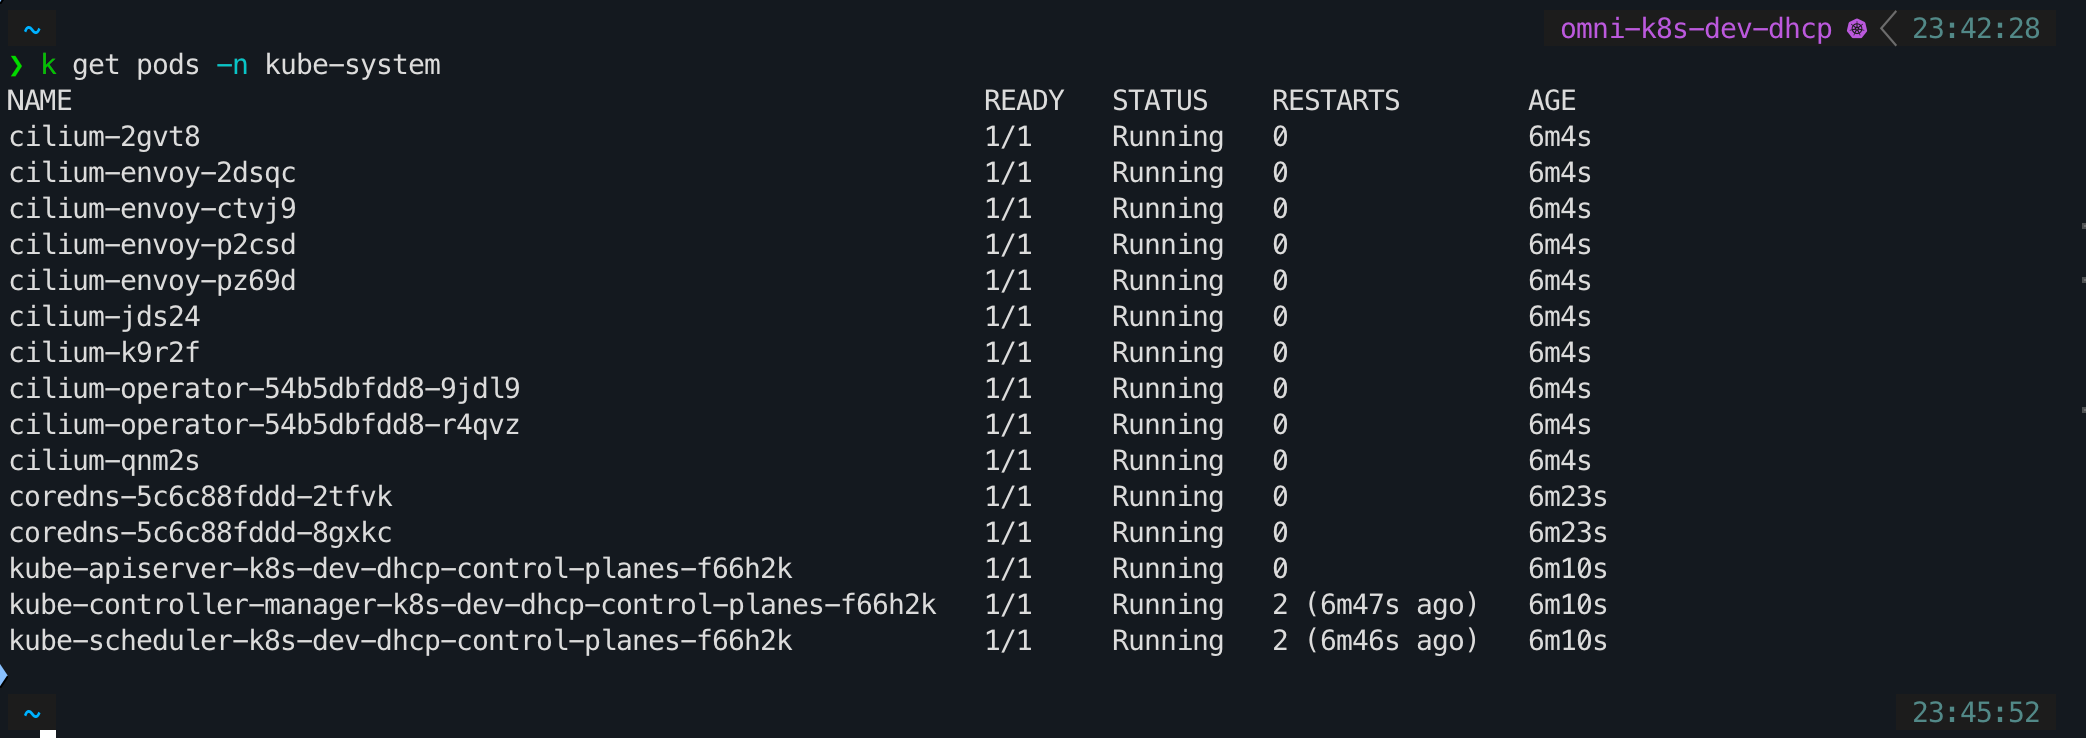Image resolution: width=2086 pixels, height=738 pixels.
Task: Select the omni-k8s-dev-dhcp context label
Action: 1696,29
